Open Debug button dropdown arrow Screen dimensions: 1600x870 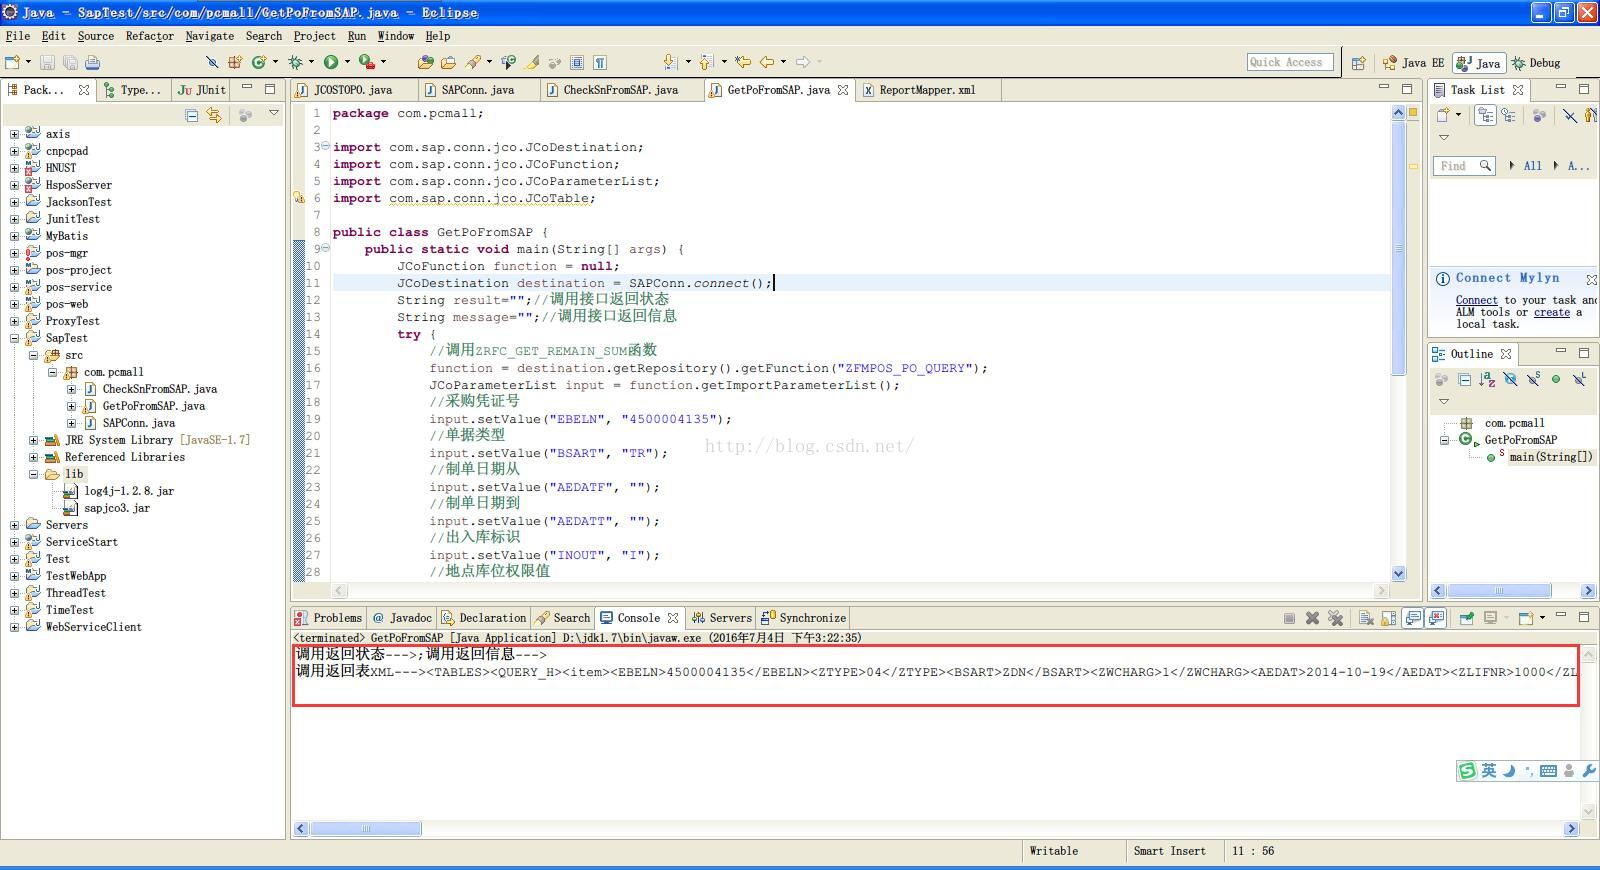point(311,62)
